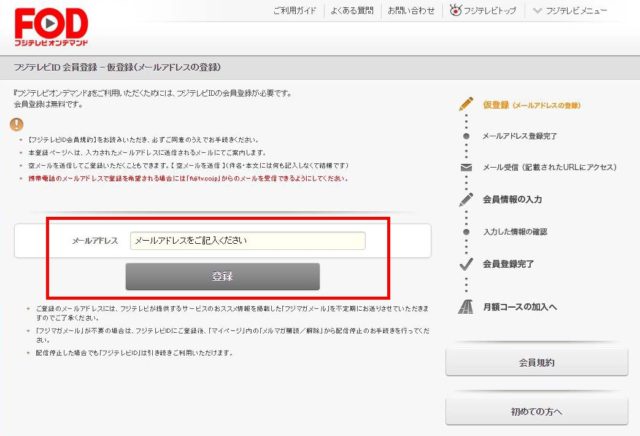The width and height of the screenshot is (640, 436).
Task: Open the ご利用ガイド link
Action: [x=295, y=11]
